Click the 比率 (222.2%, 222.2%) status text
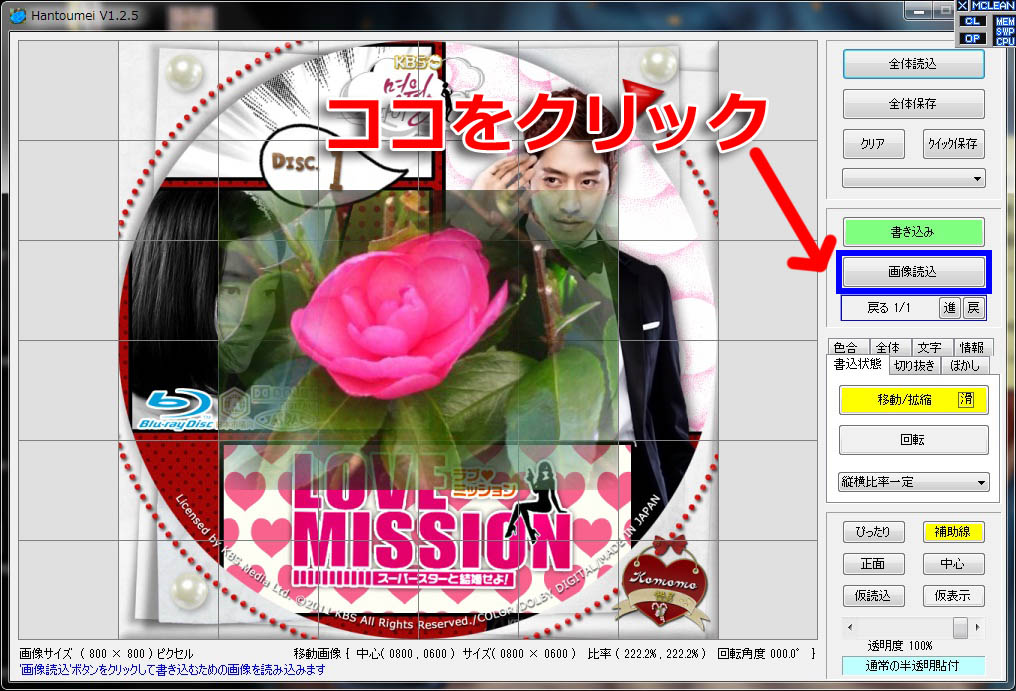The image size is (1016, 691). 646,653
